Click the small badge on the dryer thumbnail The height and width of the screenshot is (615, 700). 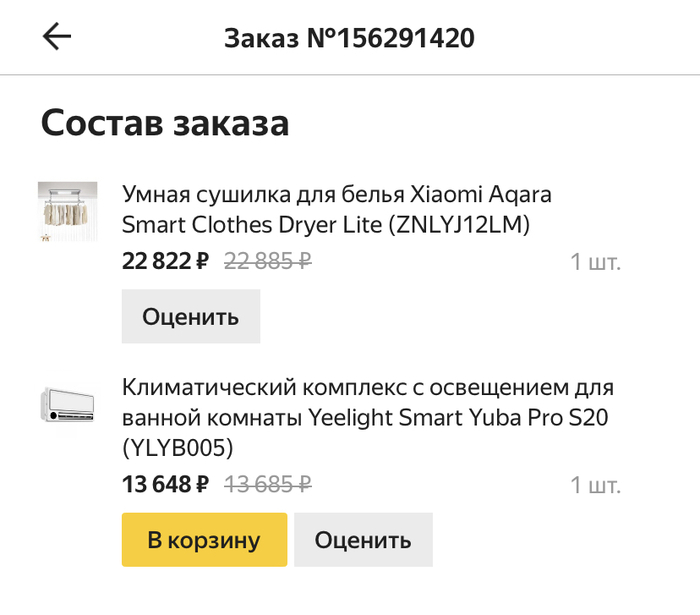click(x=45, y=240)
